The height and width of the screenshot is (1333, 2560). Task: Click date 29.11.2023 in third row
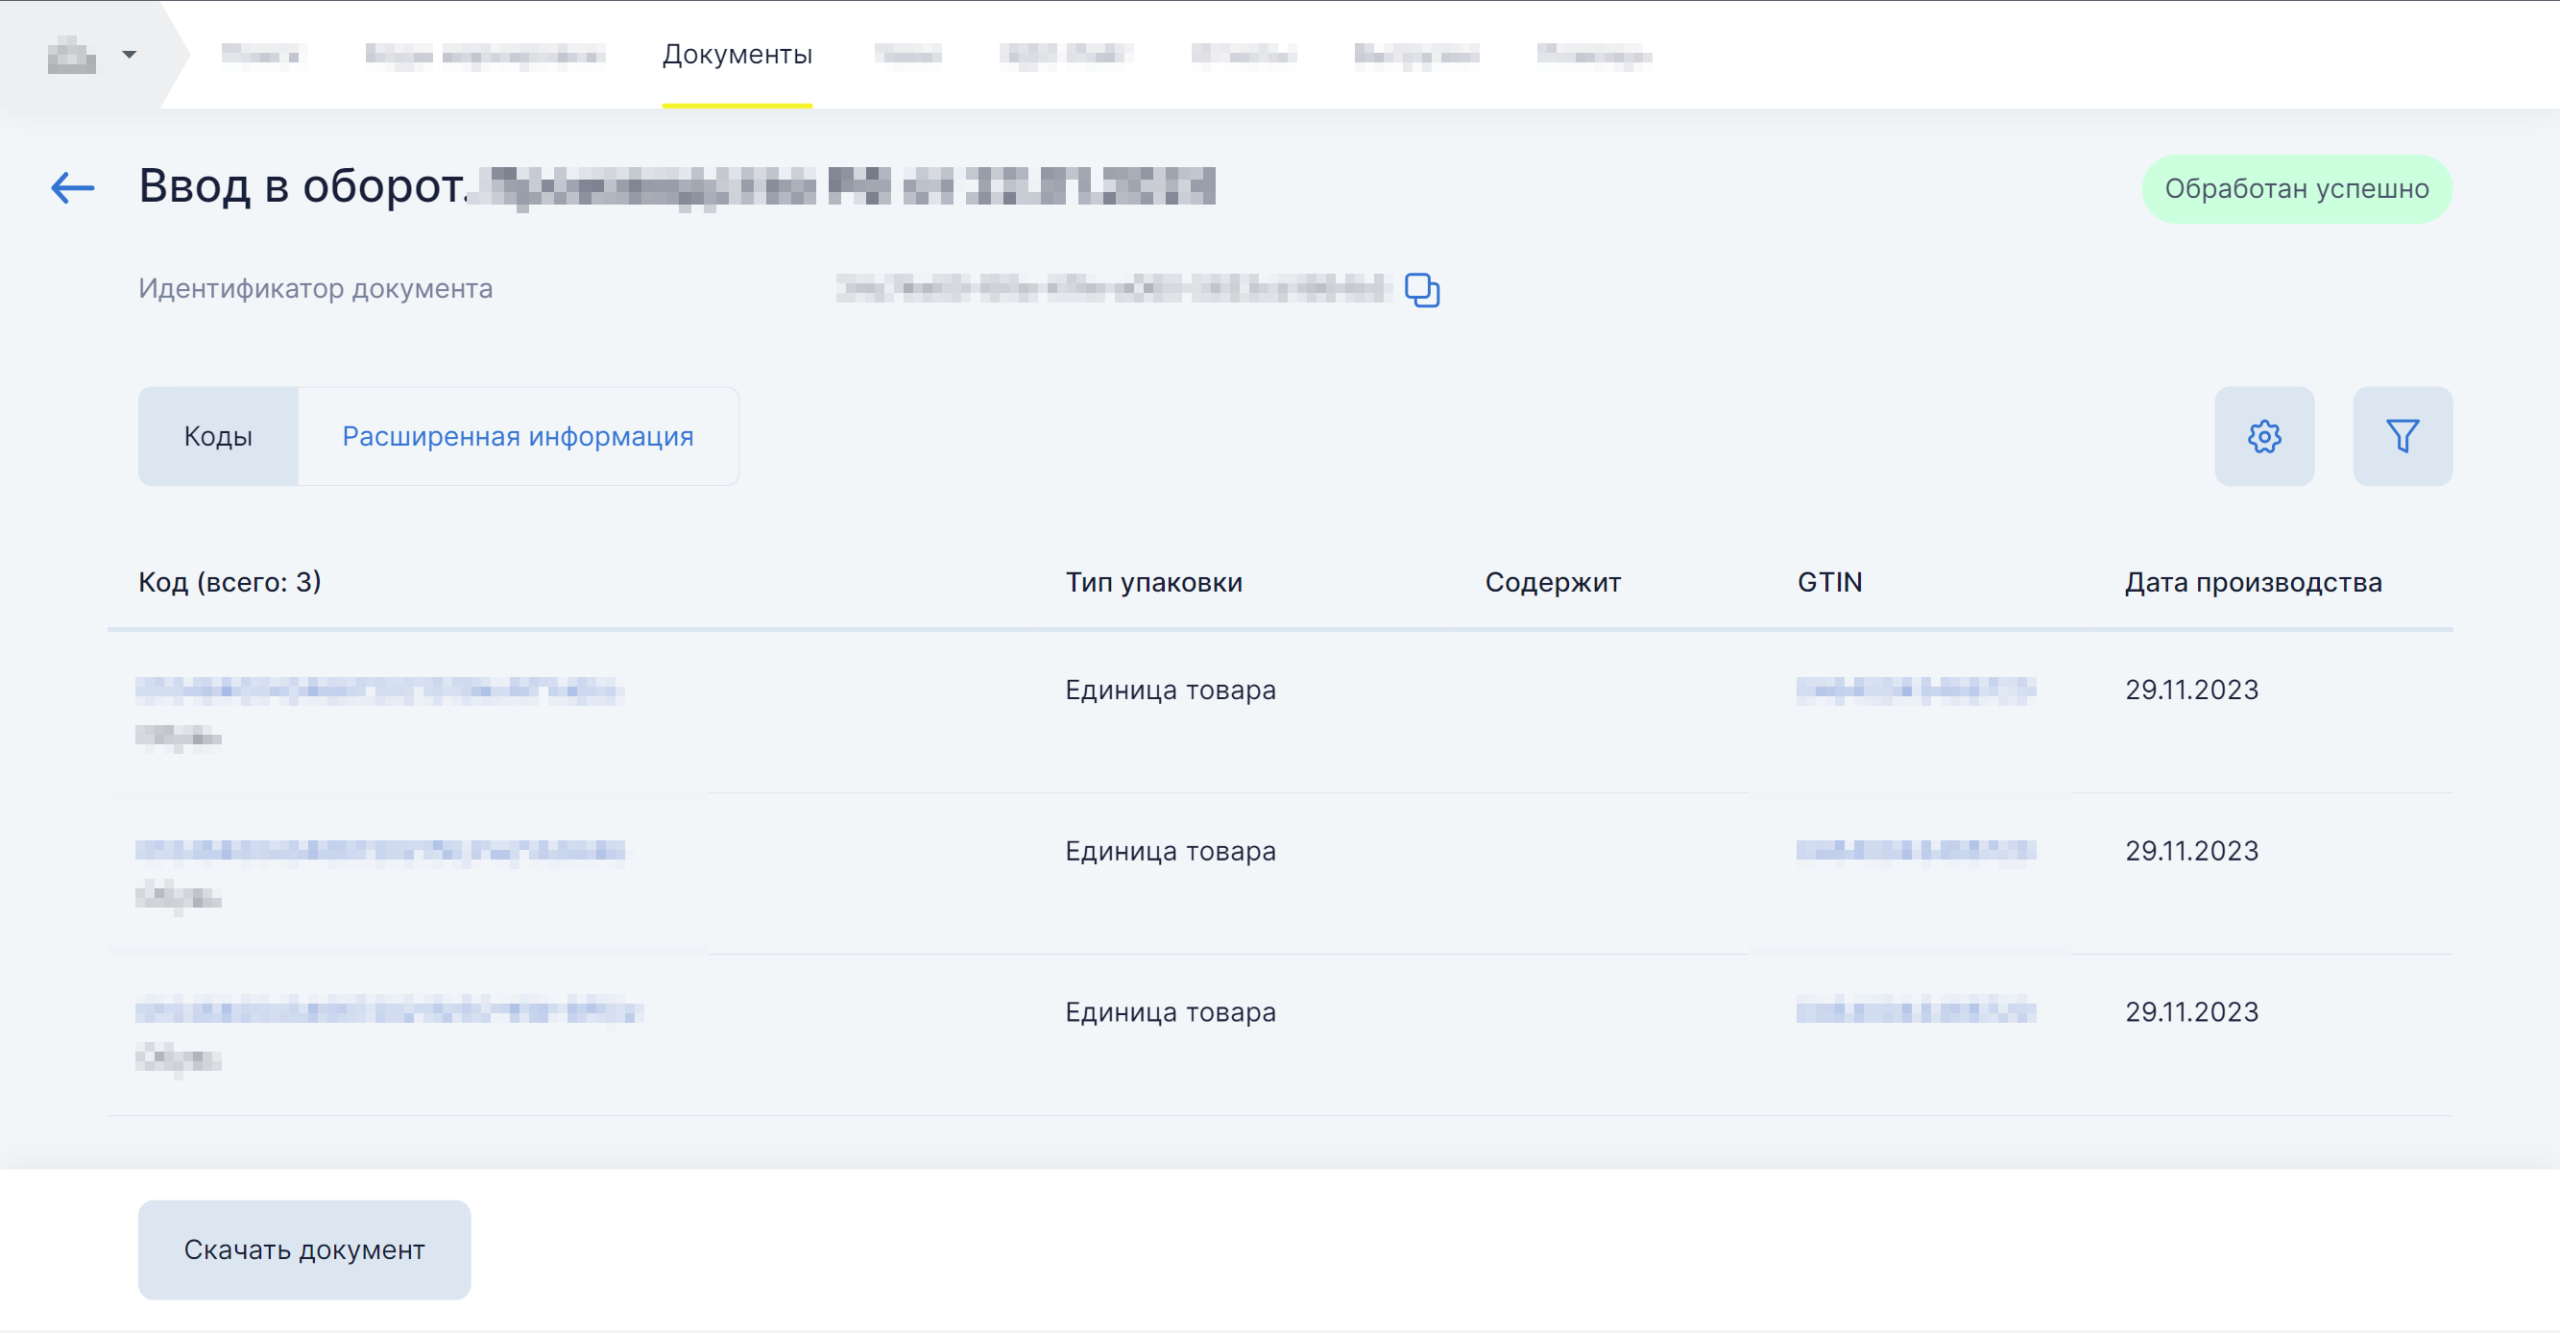pos(2191,1012)
